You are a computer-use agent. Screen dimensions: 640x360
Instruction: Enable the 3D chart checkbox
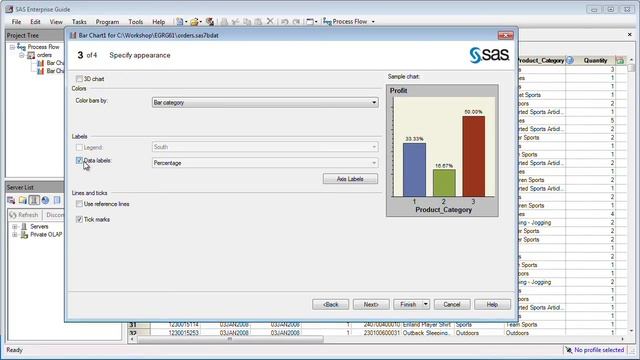pos(79,79)
